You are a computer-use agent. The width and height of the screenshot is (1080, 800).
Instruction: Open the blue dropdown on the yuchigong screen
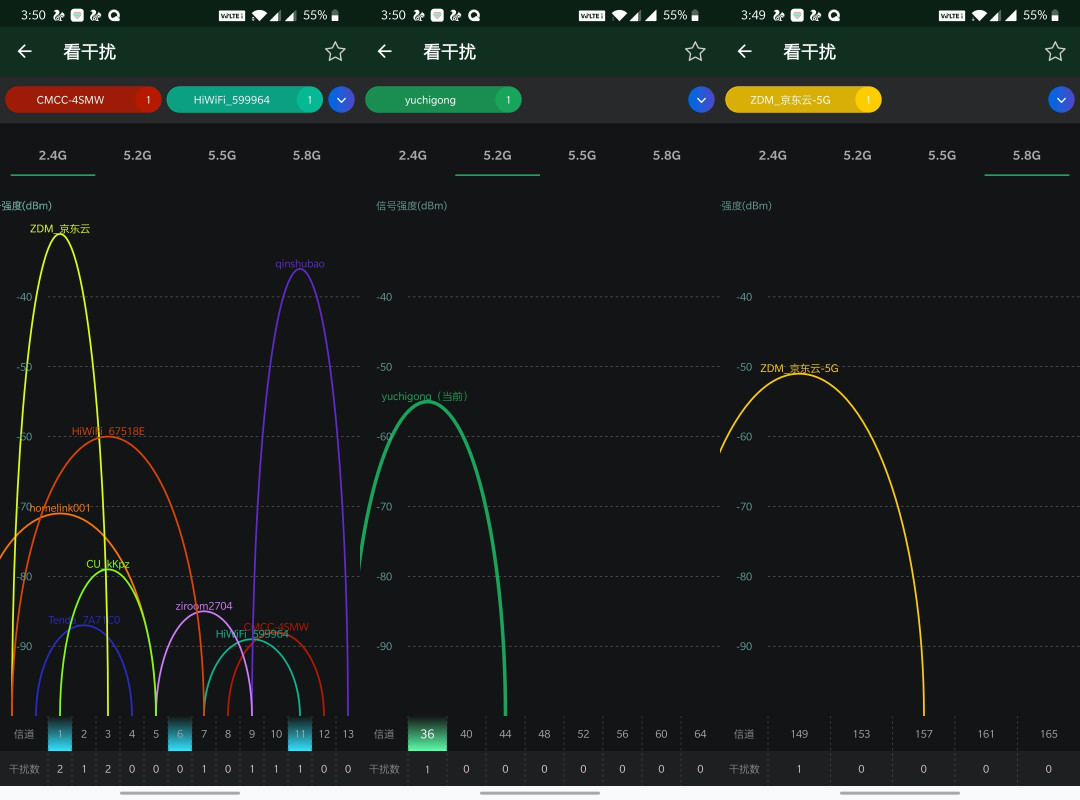click(701, 100)
